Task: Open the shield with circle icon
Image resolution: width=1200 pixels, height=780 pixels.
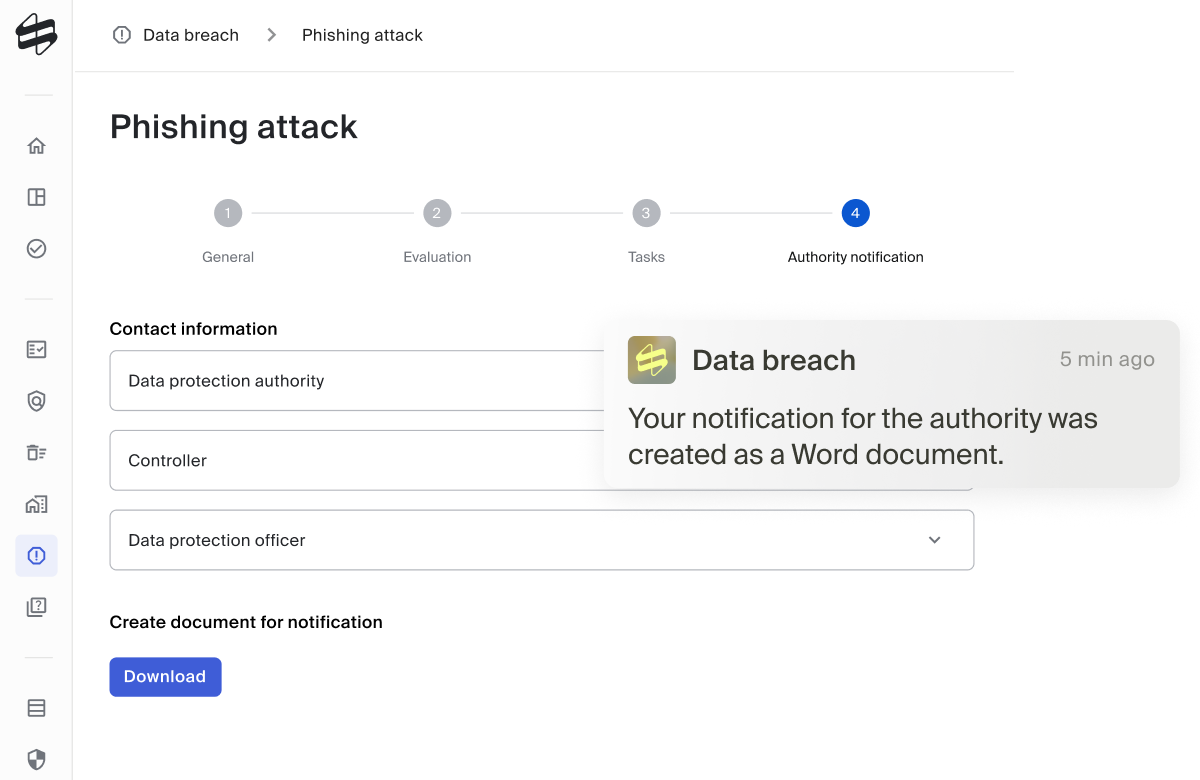Action: 36,401
